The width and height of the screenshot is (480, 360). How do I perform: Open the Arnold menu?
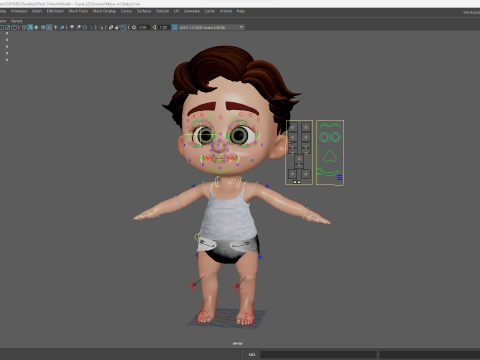pos(226,11)
